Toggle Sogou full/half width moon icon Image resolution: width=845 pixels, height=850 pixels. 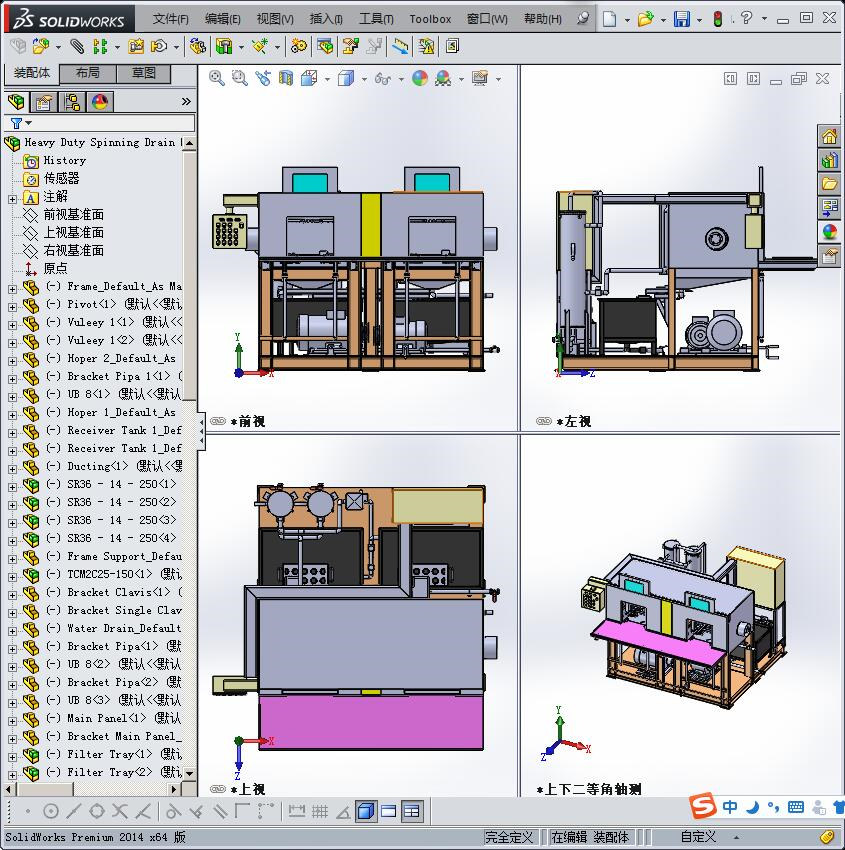pos(752,808)
